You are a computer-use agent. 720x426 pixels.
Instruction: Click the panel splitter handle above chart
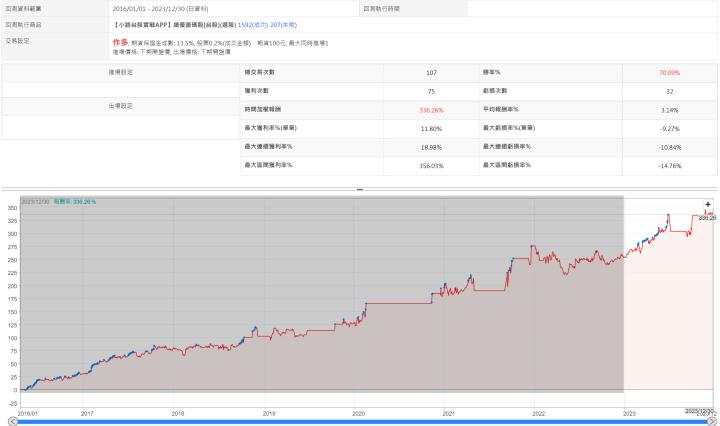360,188
